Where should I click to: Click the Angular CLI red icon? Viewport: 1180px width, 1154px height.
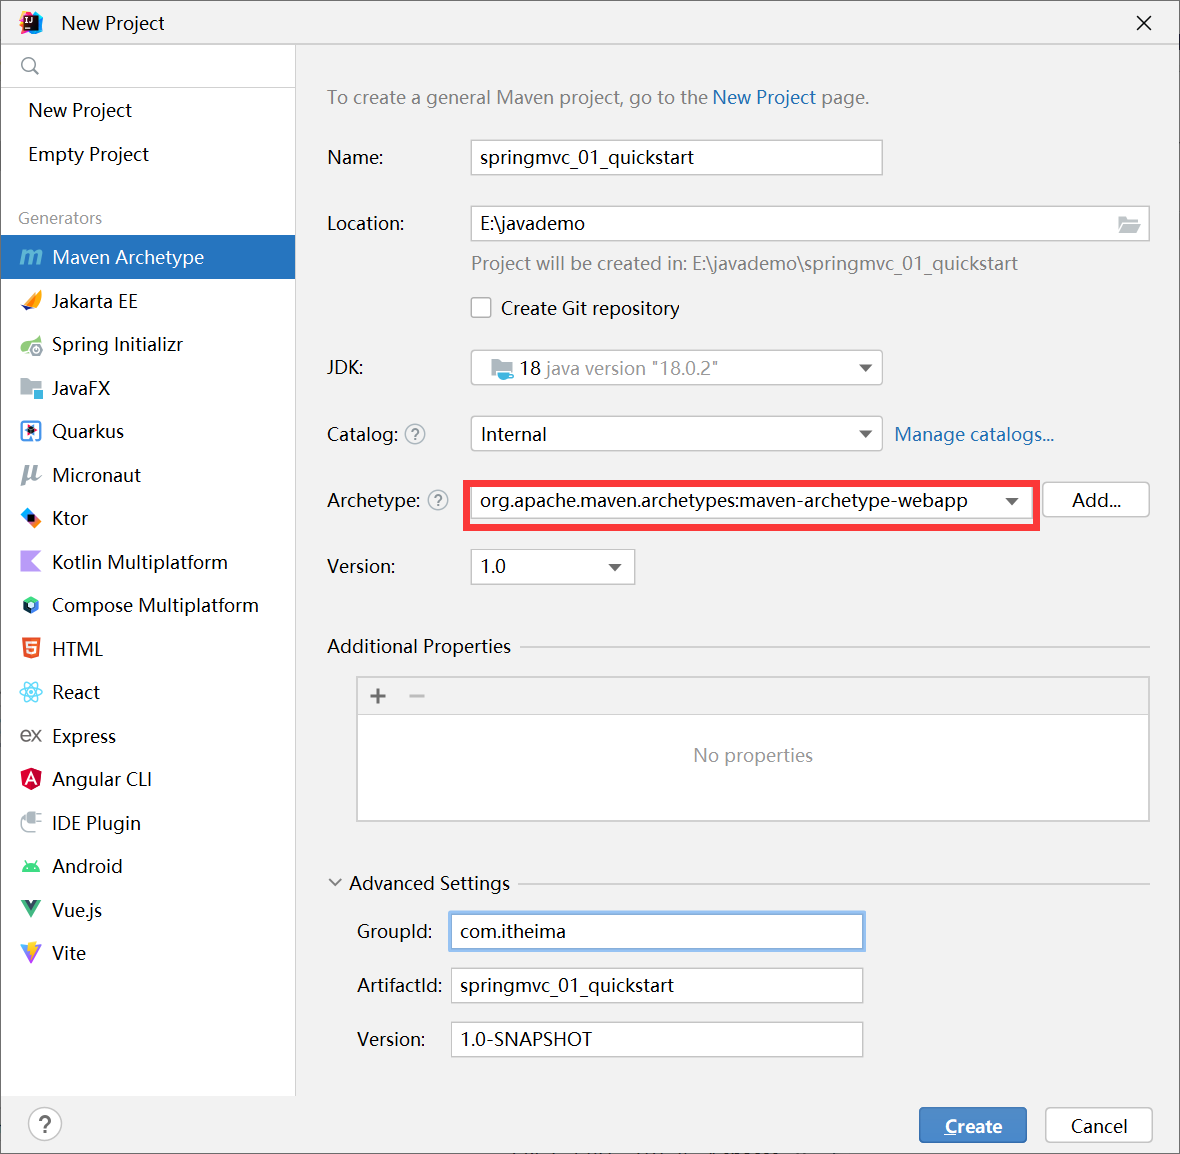pyautogui.click(x=31, y=779)
